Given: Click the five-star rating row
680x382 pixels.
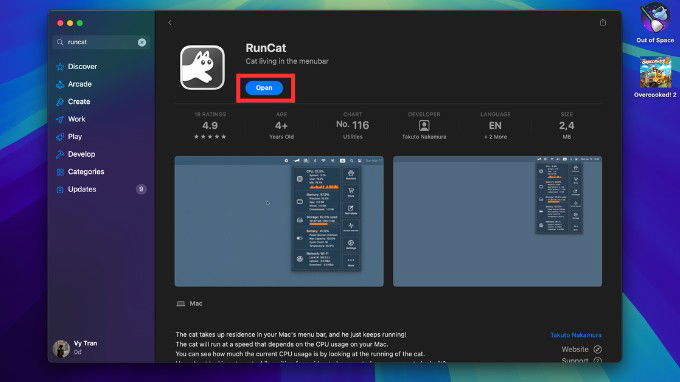Looking at the screenshot, I should click(210, 137).
